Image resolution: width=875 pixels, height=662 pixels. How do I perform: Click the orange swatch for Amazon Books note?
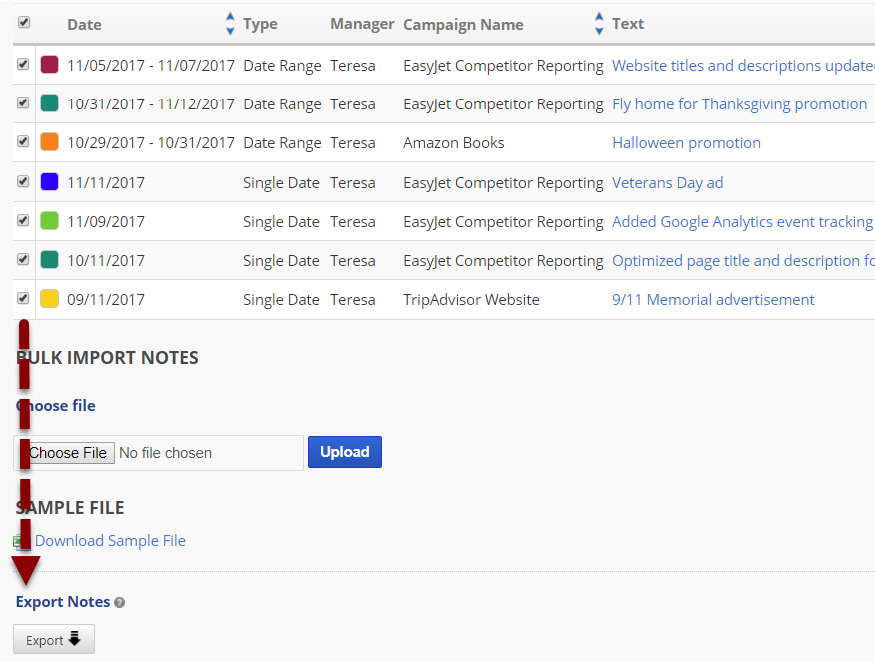pos(49,143)
